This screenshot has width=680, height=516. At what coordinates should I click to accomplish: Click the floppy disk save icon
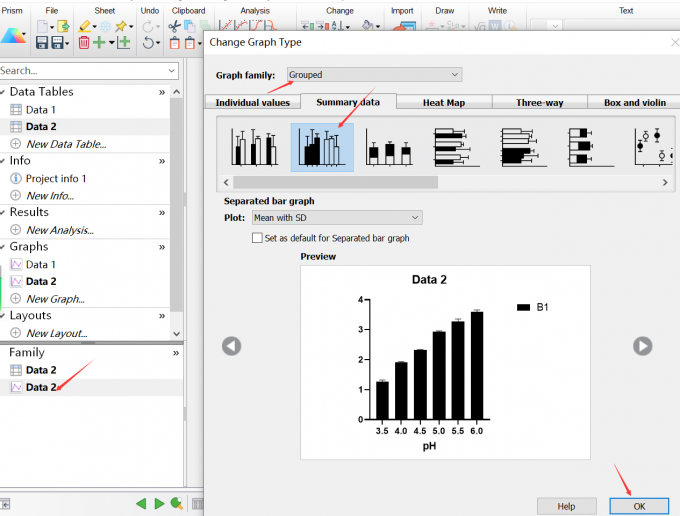click(43, 42)
